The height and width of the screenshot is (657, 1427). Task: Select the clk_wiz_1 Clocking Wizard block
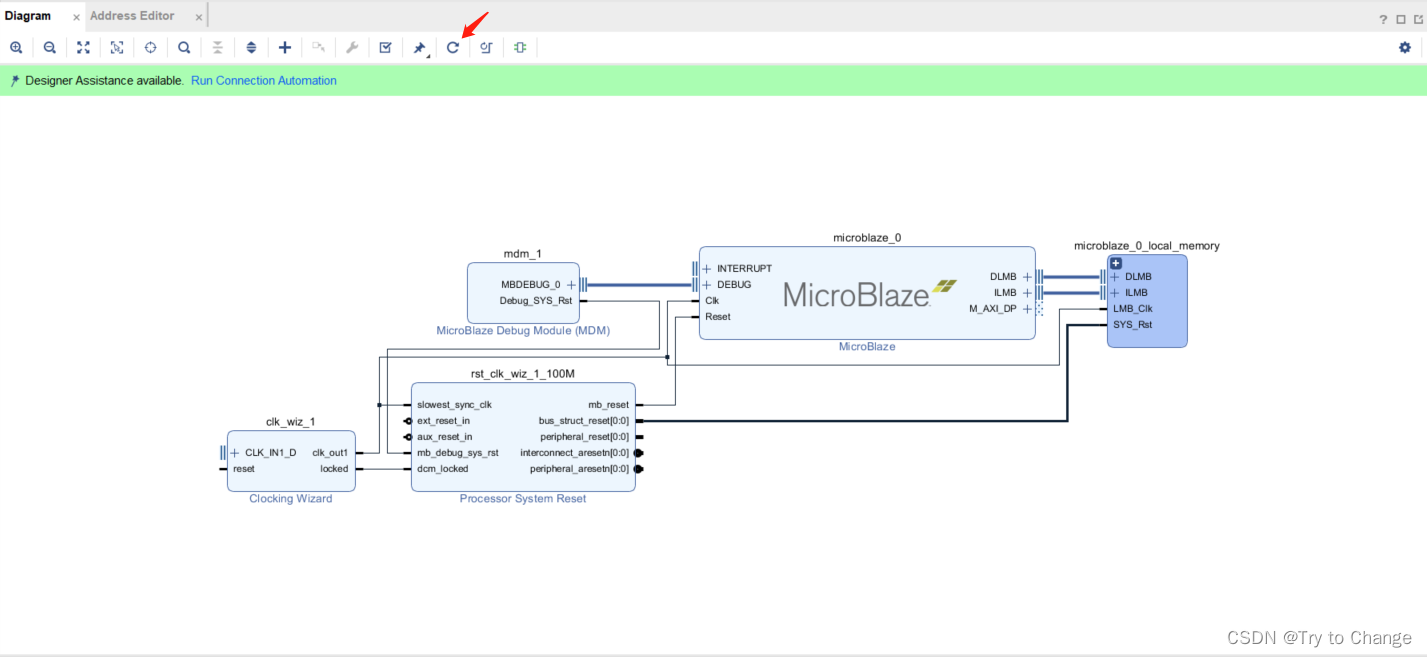point(290,460)
